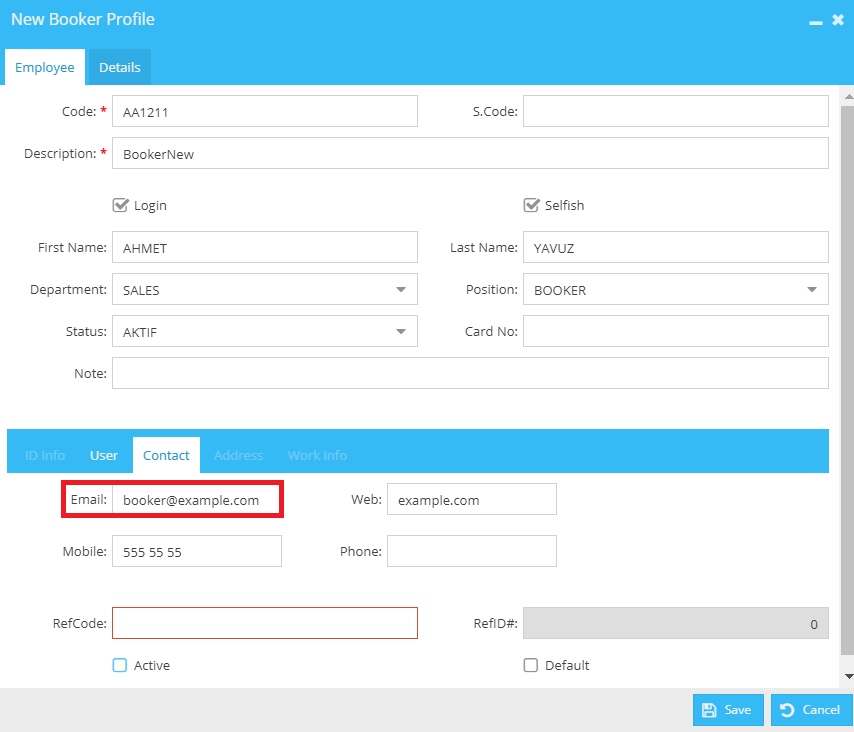Click the scrollbar up arrow

(848, 96)
